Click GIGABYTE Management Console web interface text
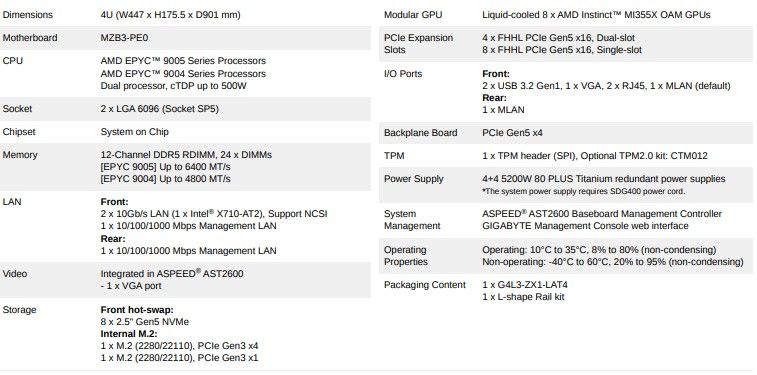This screenshot has height=375, width=757. 585,226
